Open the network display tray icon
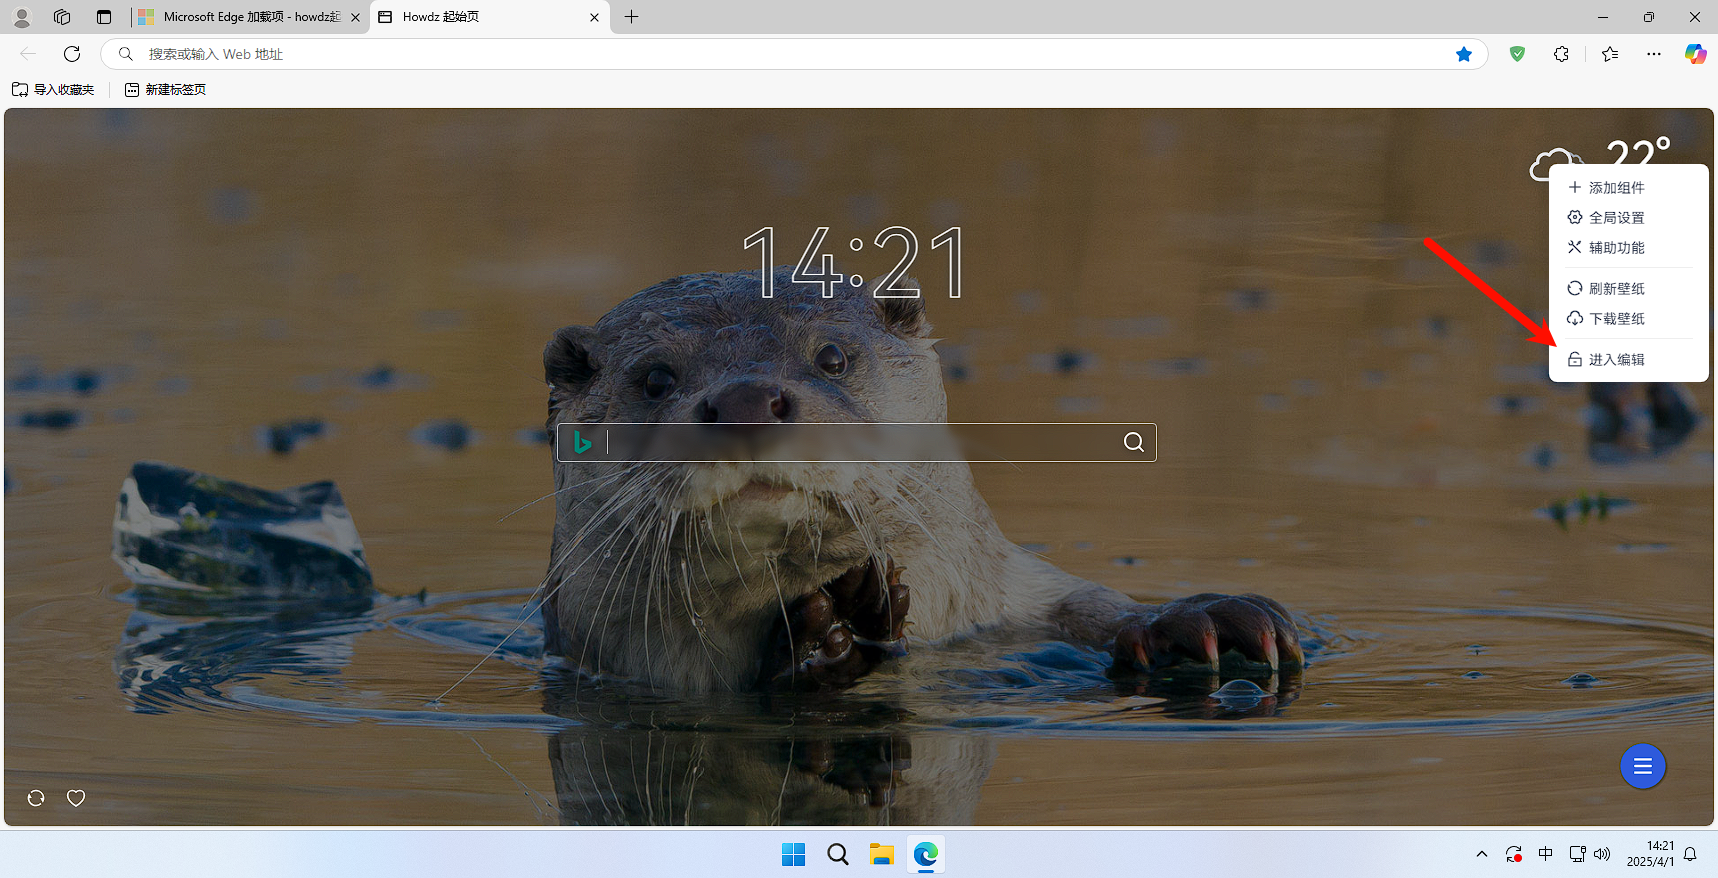 point(1577,854)
